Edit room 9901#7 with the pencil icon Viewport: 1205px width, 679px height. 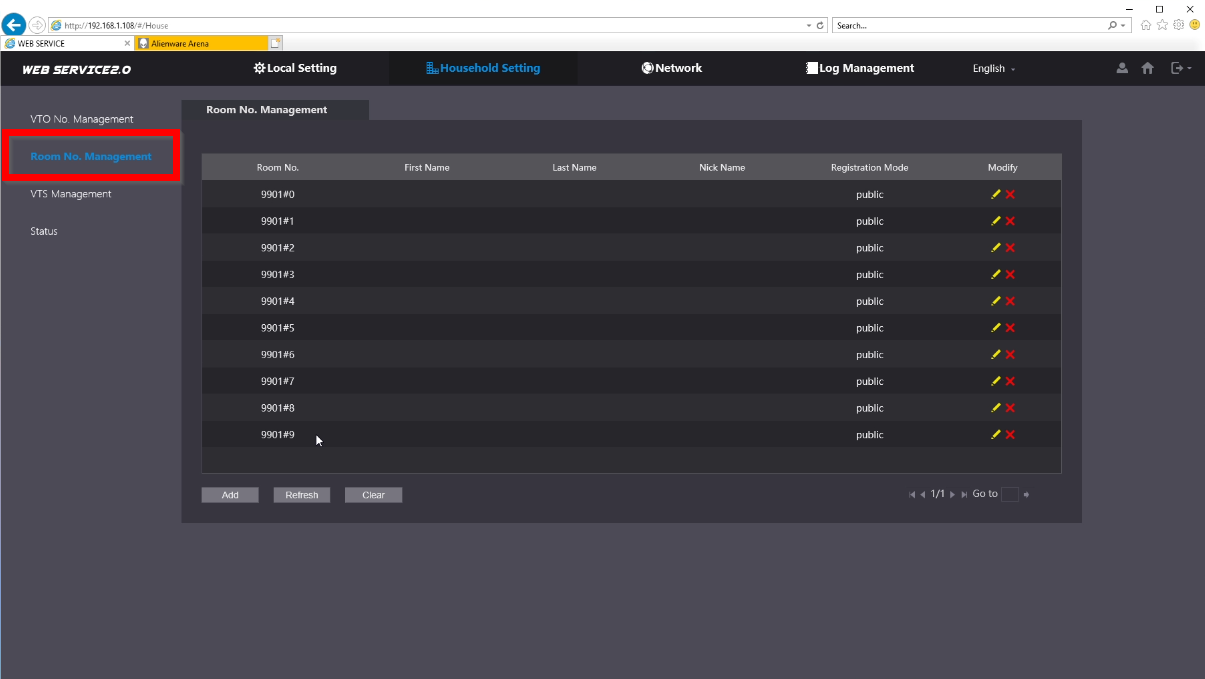[x=996, y=381]
